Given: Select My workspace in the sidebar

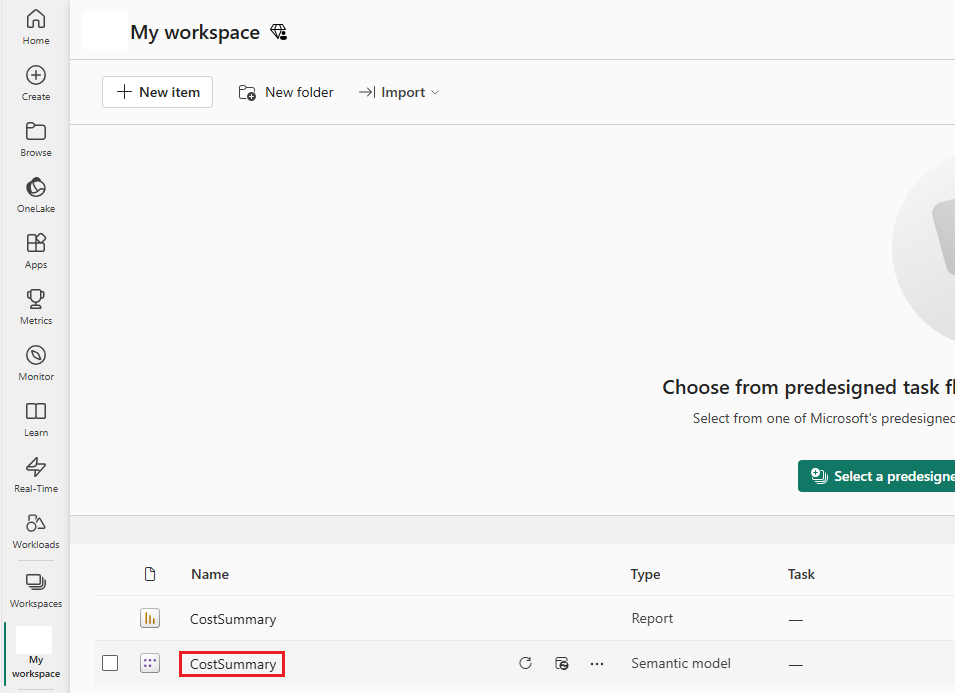Looking at the screenshot, I should point(36,652).
